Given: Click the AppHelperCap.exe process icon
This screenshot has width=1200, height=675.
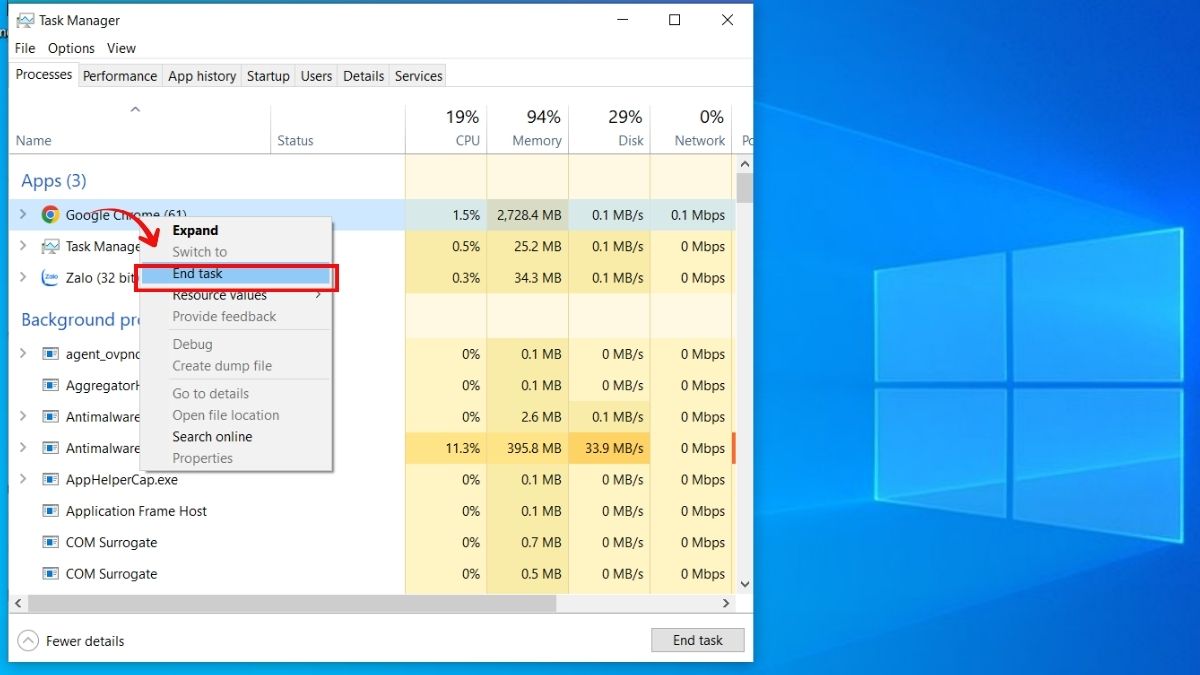Looking at the screenshot, I should [50, 480].
